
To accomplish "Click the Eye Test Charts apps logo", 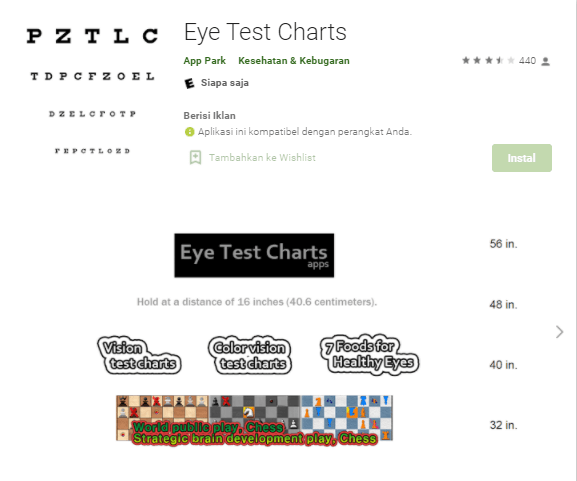I will (x=254, y=255).
